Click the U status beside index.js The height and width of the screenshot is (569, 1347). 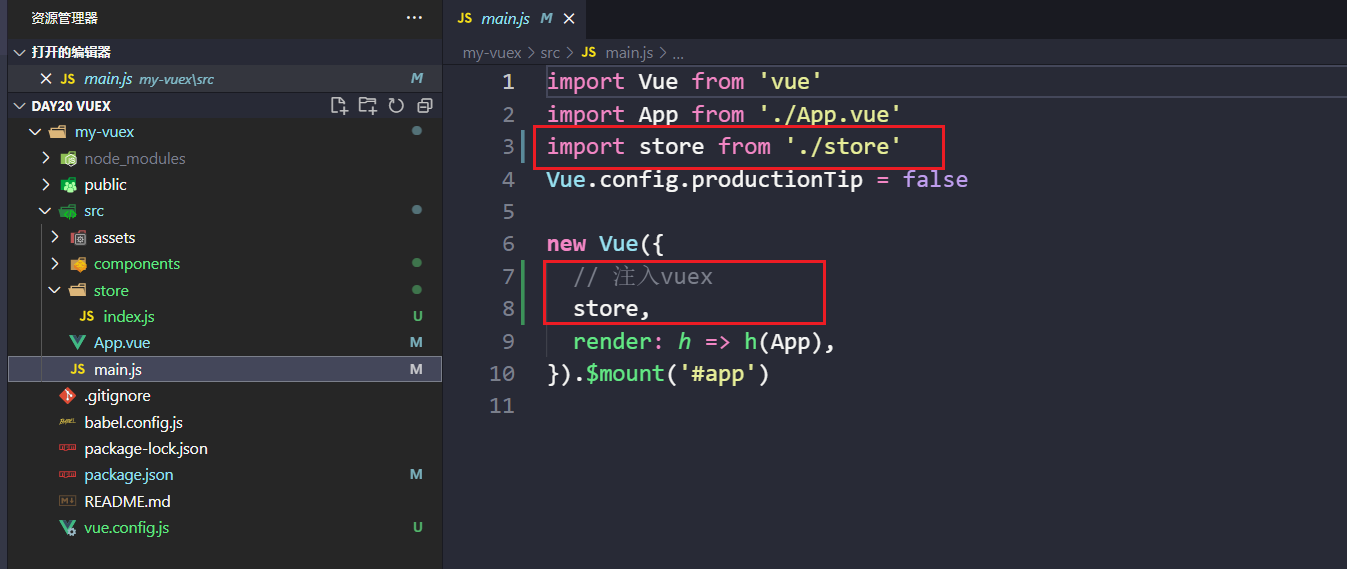pos(417,316)
